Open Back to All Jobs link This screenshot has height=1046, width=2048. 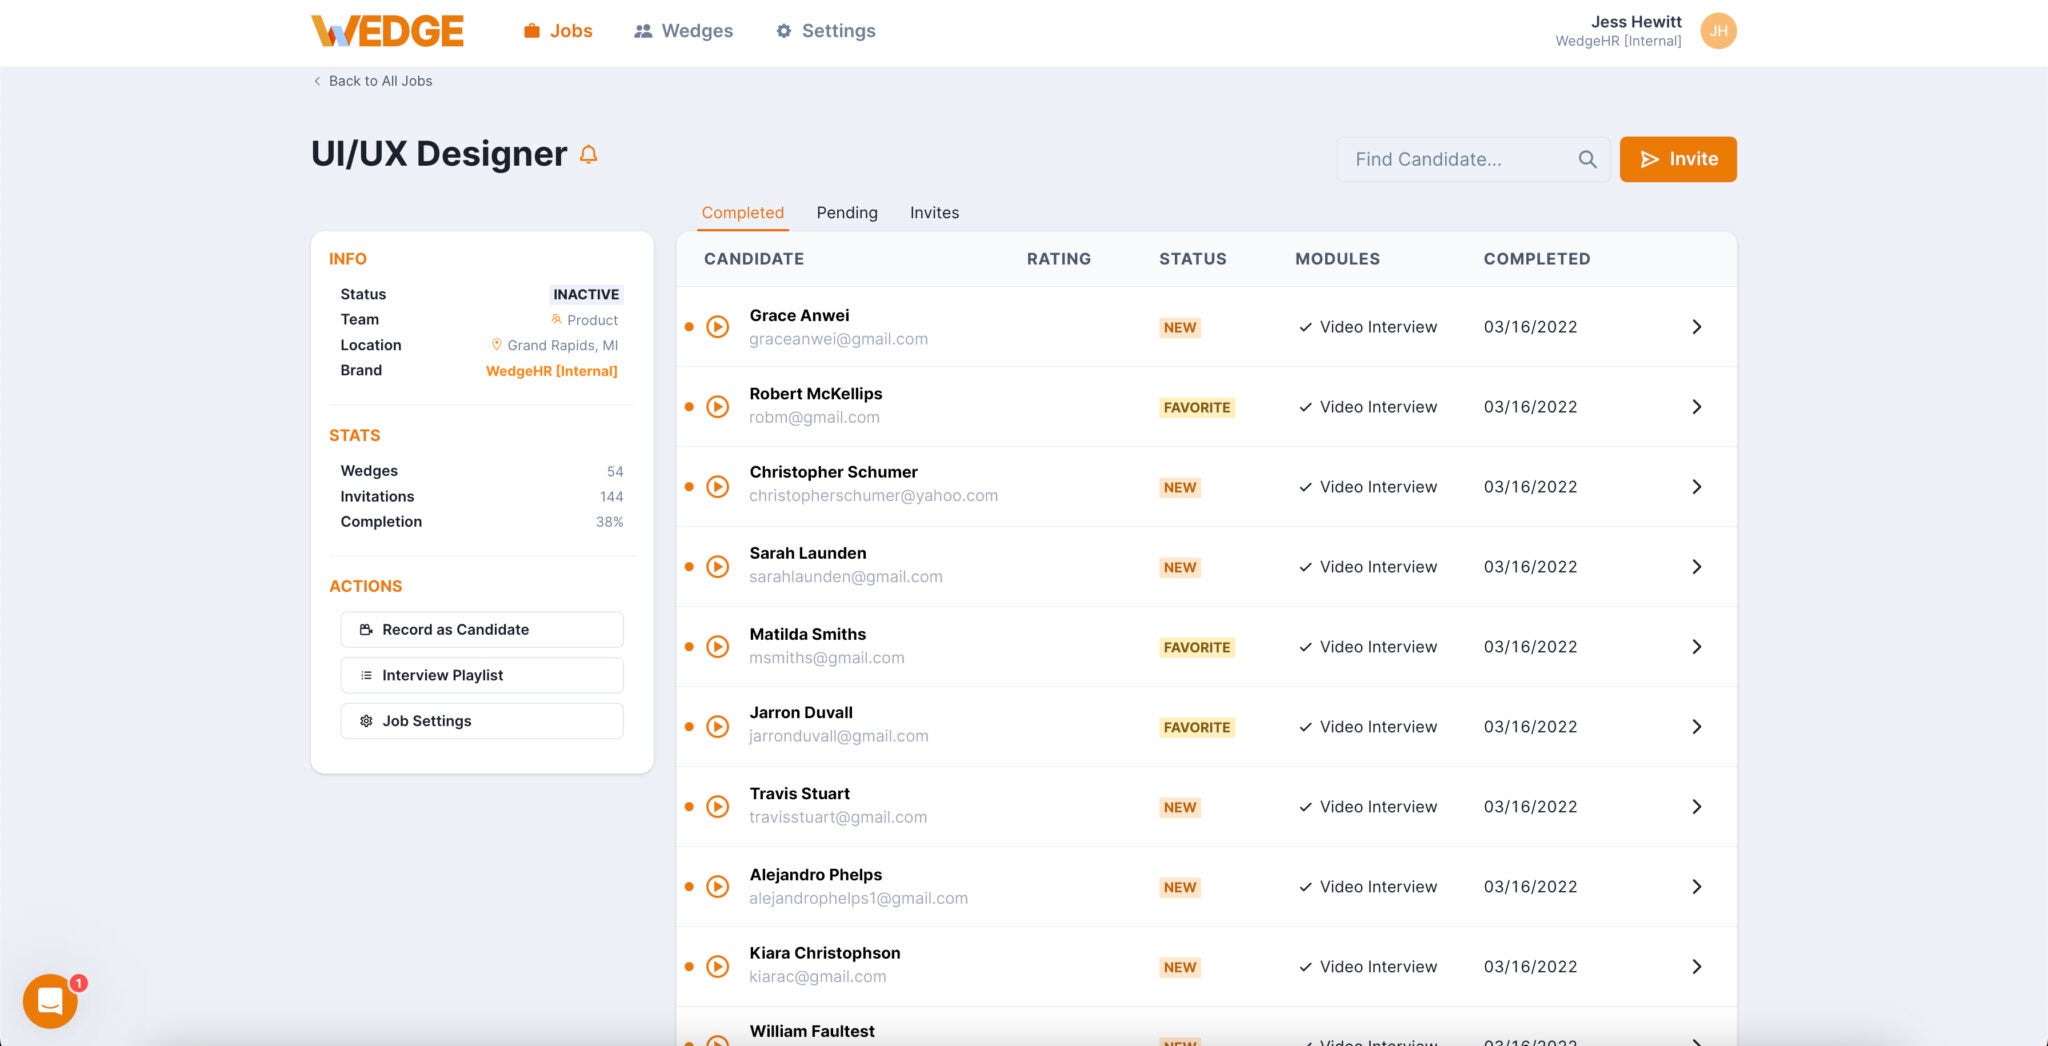(379, 80)
